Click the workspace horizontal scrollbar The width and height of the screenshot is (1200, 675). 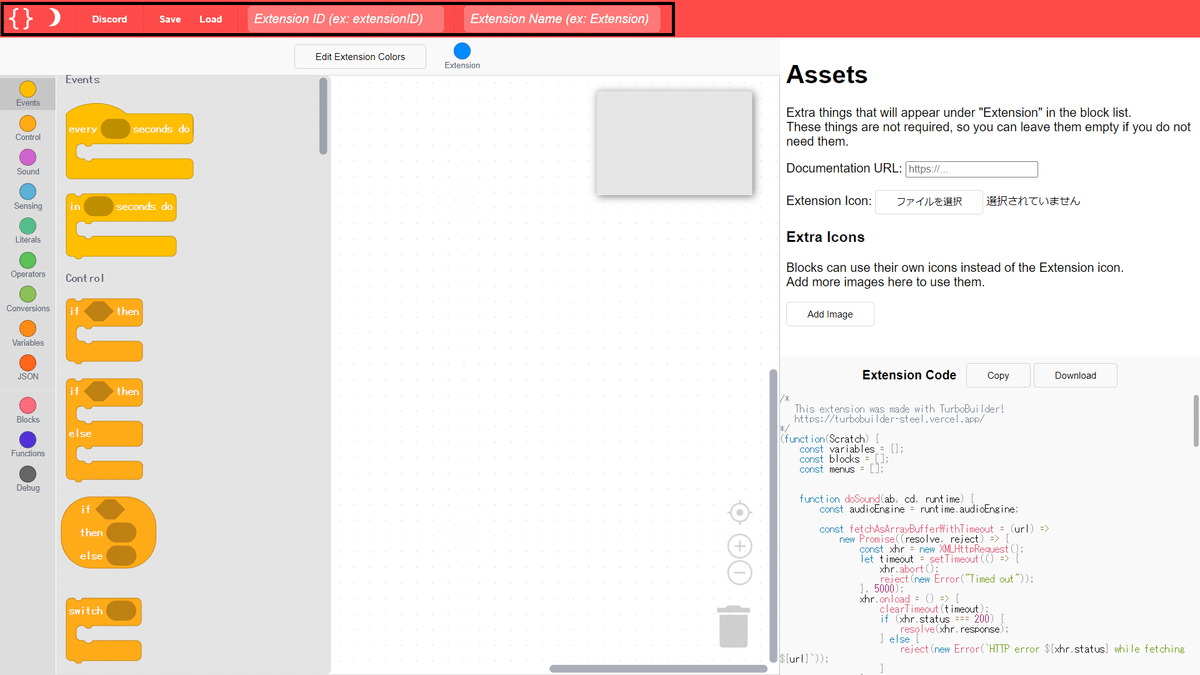658,669
